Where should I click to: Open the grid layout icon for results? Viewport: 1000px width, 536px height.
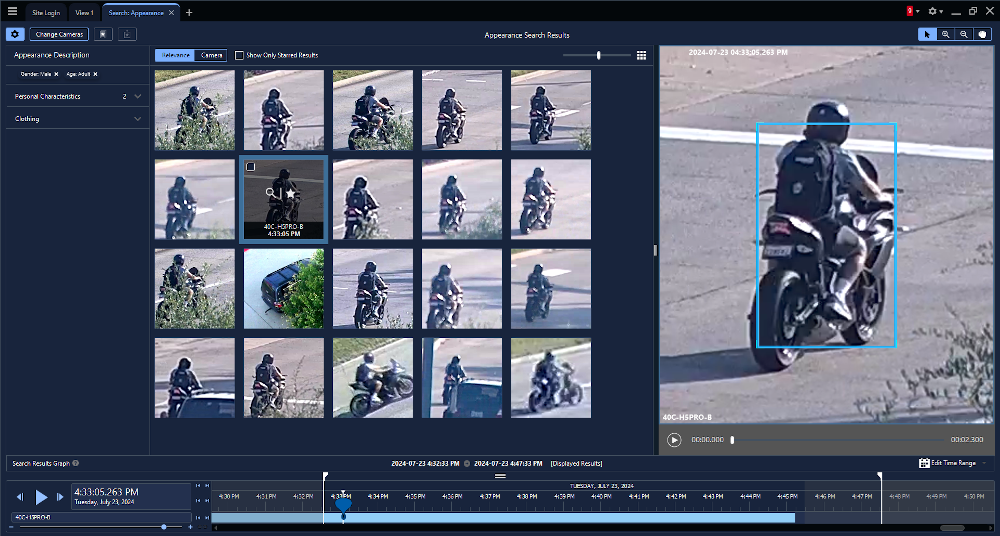pos(641,55)
